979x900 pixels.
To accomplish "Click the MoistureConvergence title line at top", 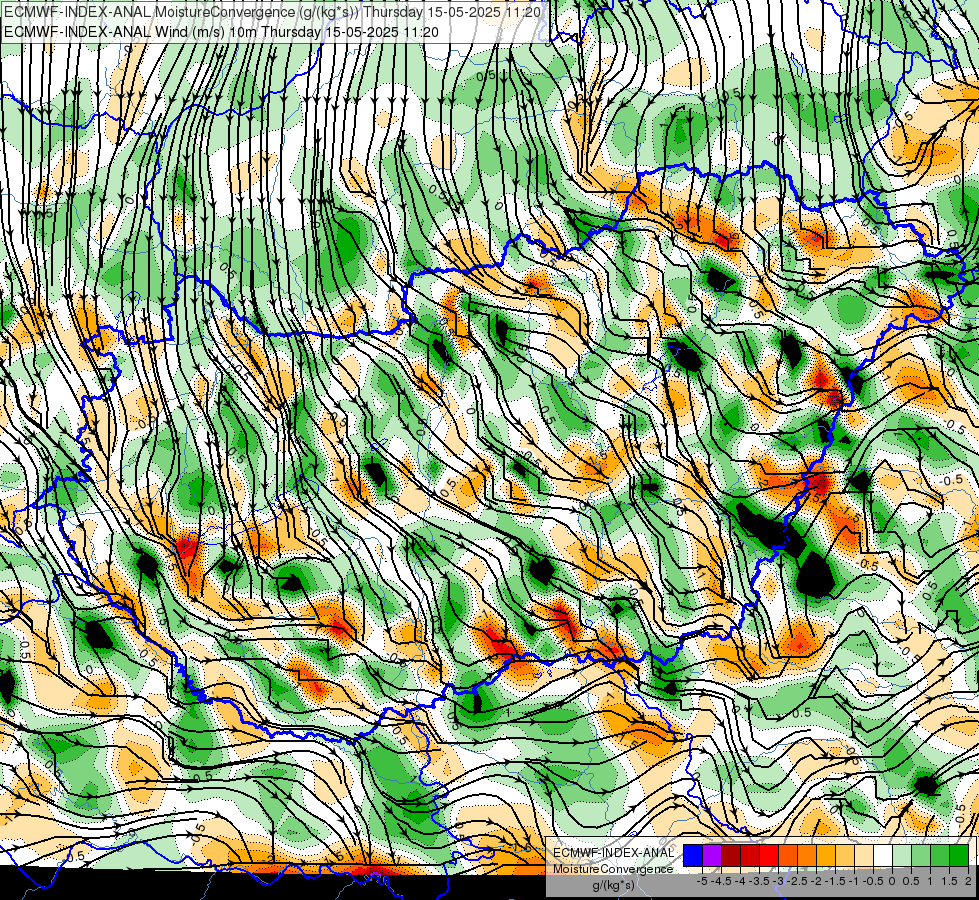I will click(272, 12).
